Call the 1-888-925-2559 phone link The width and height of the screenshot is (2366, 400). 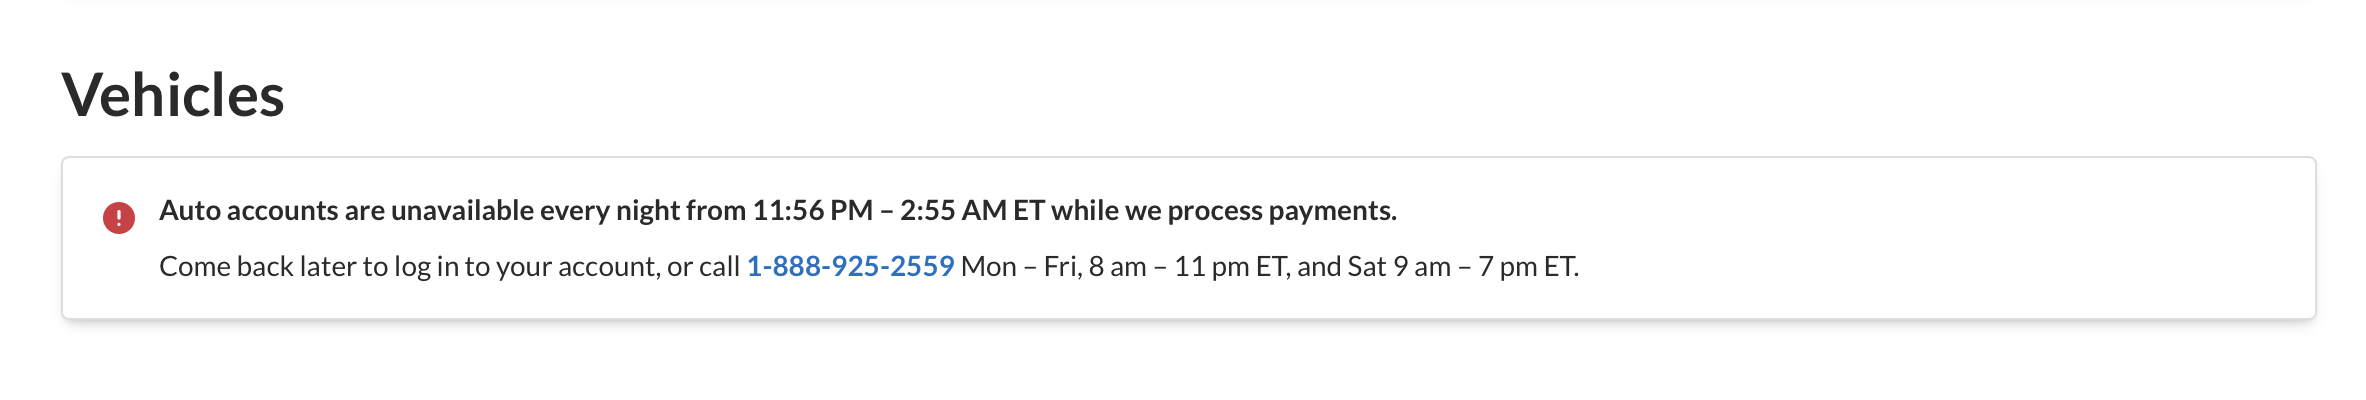point(850,266)
